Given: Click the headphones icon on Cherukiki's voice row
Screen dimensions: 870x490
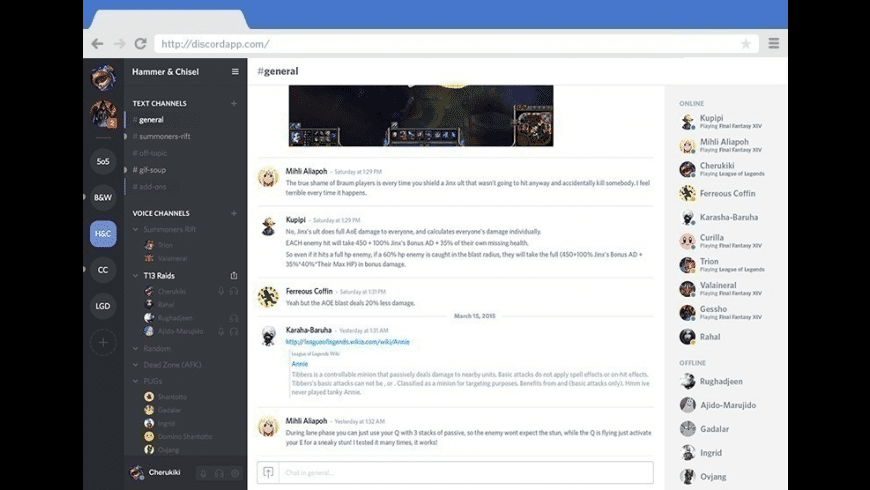Looking at the screenshot, I should (x=234, y=291).
